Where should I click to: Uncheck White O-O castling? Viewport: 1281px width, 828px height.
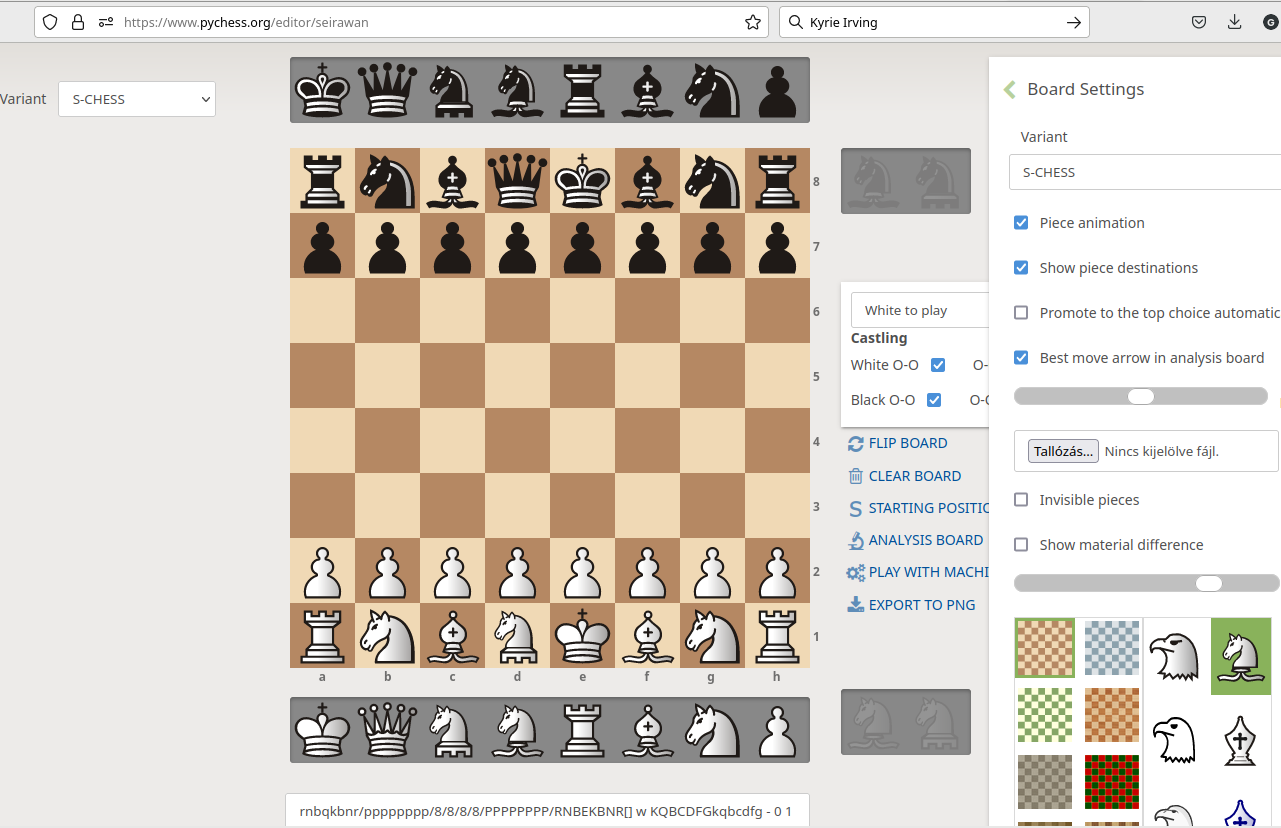point(938,365)
